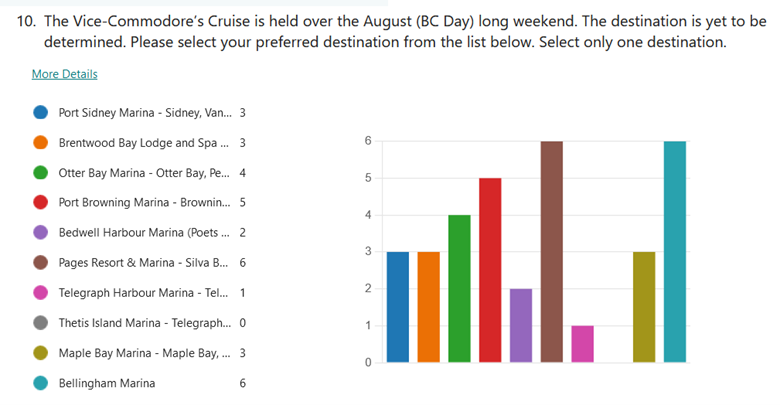This screenshot has height=405, width=780.
Task: Select the purple Bedwell Harbour Marina legend dot
Action: tap(41, 232)
